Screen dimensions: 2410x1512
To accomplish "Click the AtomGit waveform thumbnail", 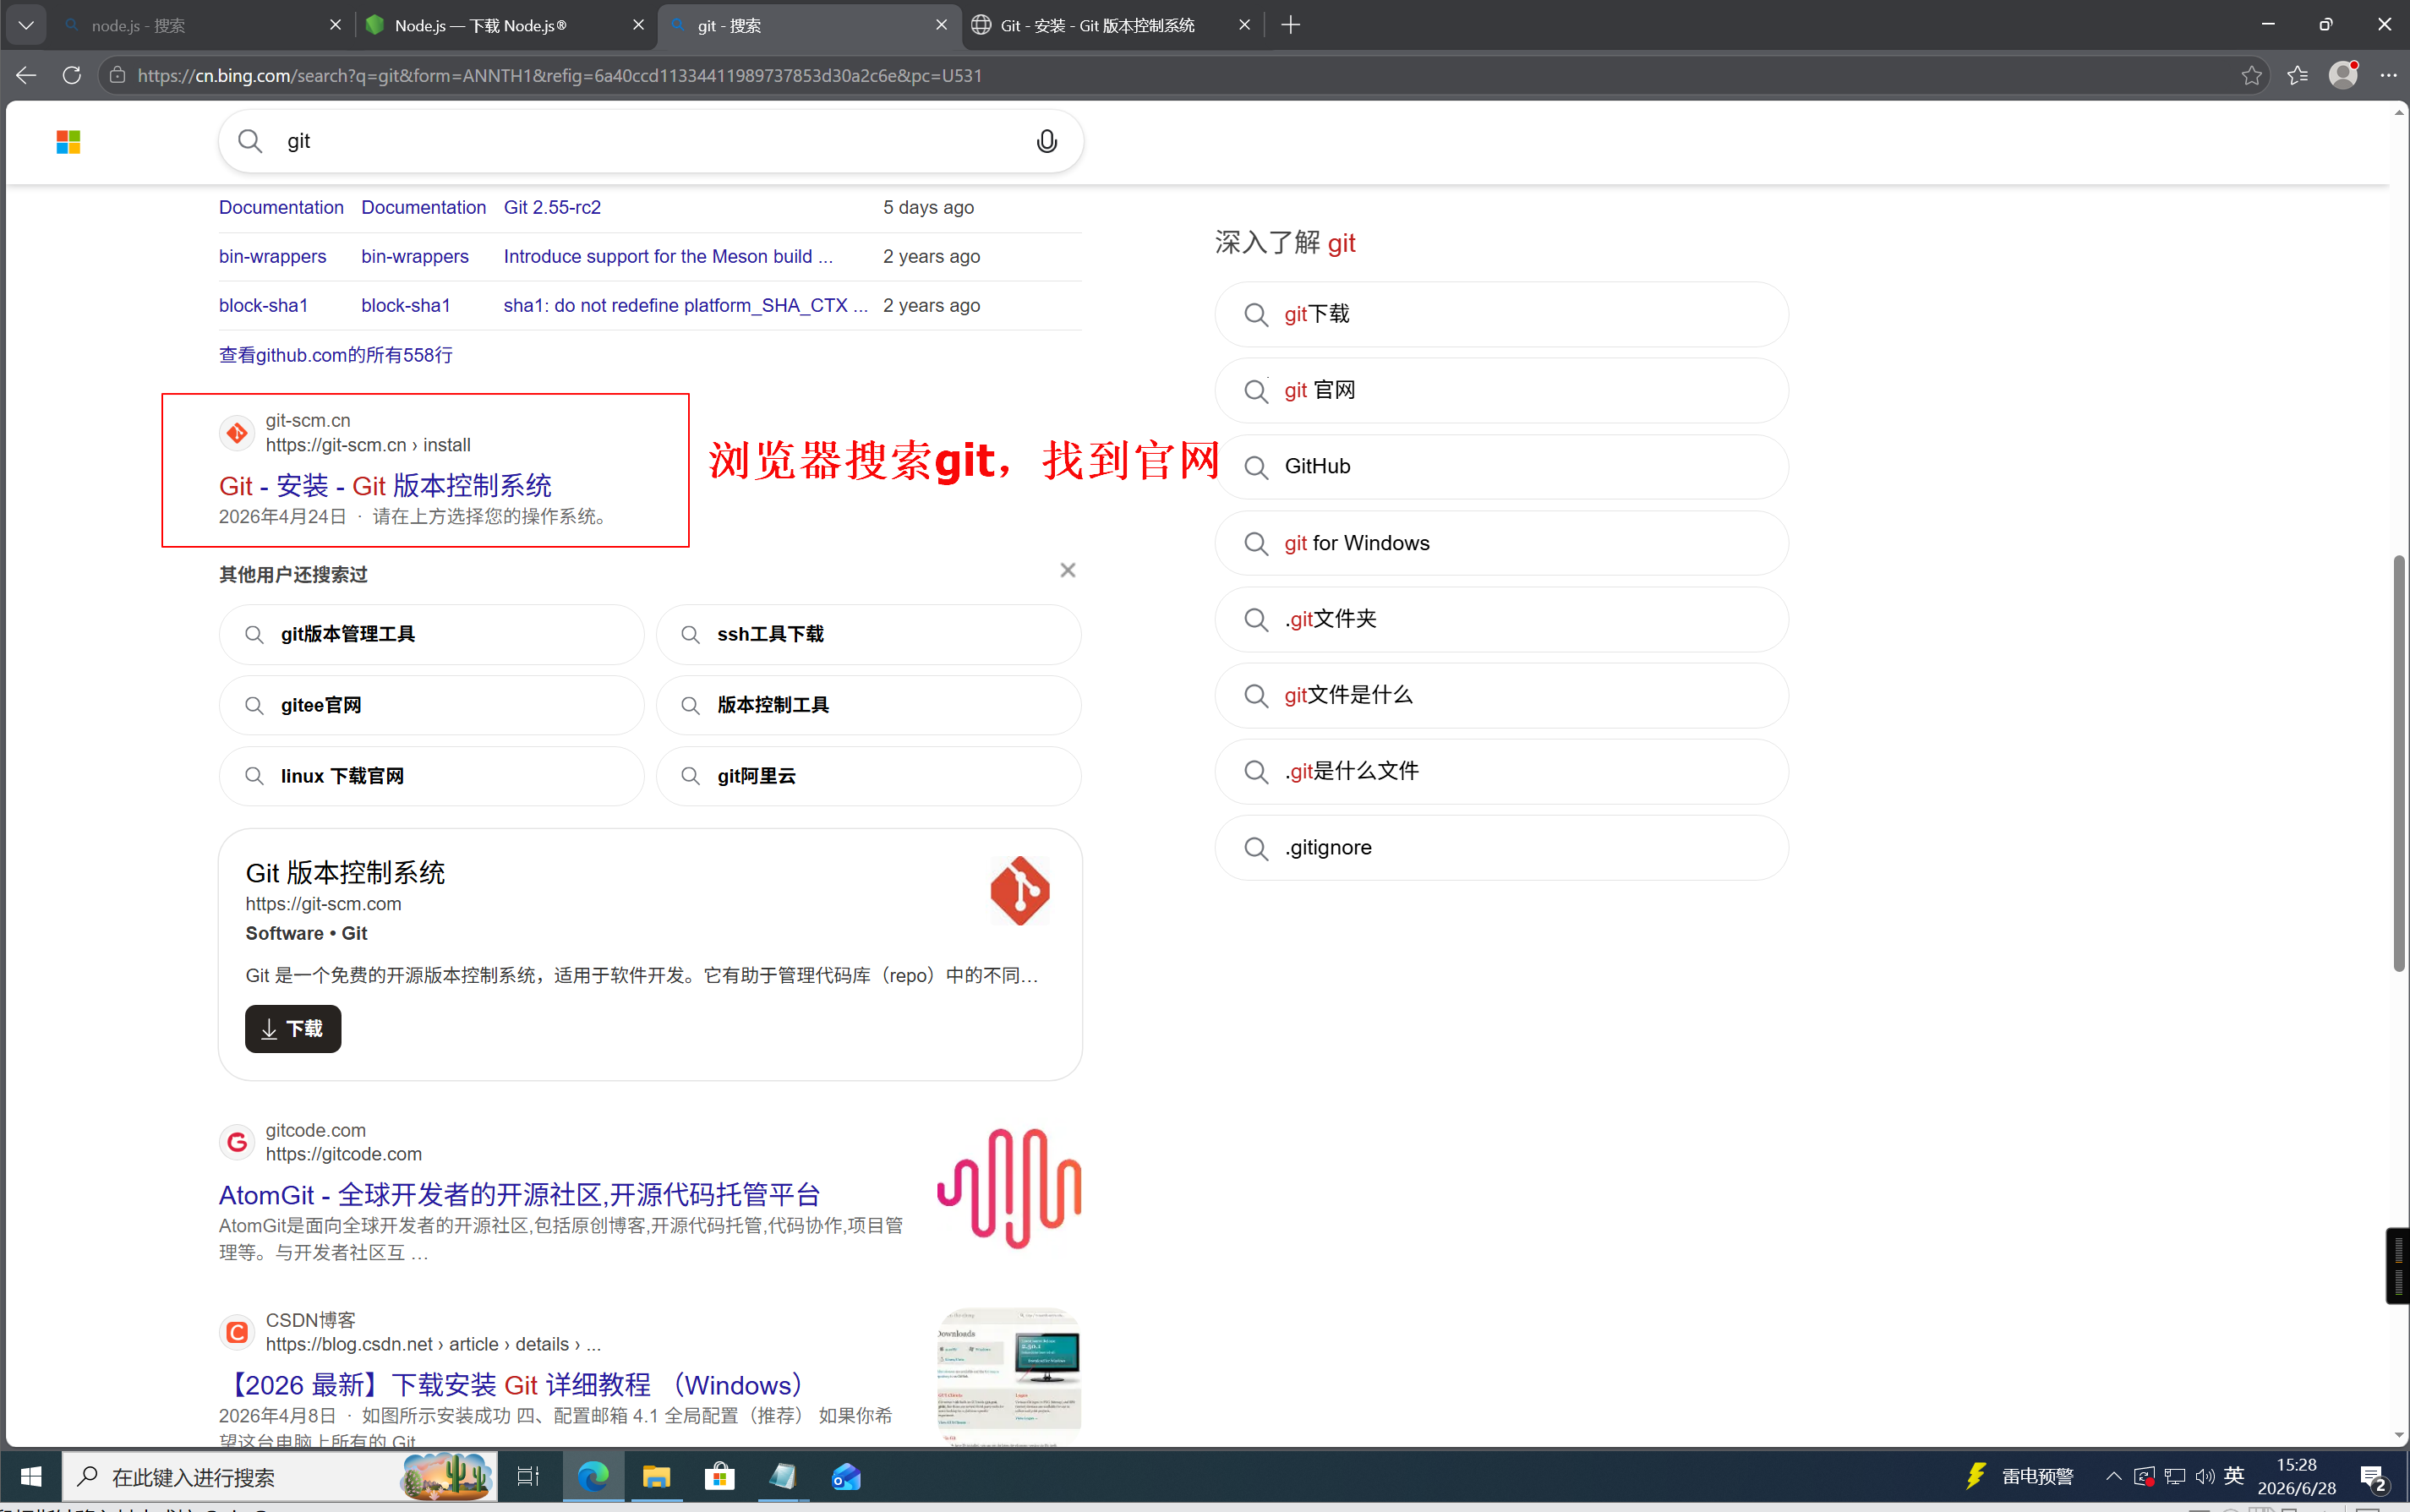I will click(x=1009, y=1188).
